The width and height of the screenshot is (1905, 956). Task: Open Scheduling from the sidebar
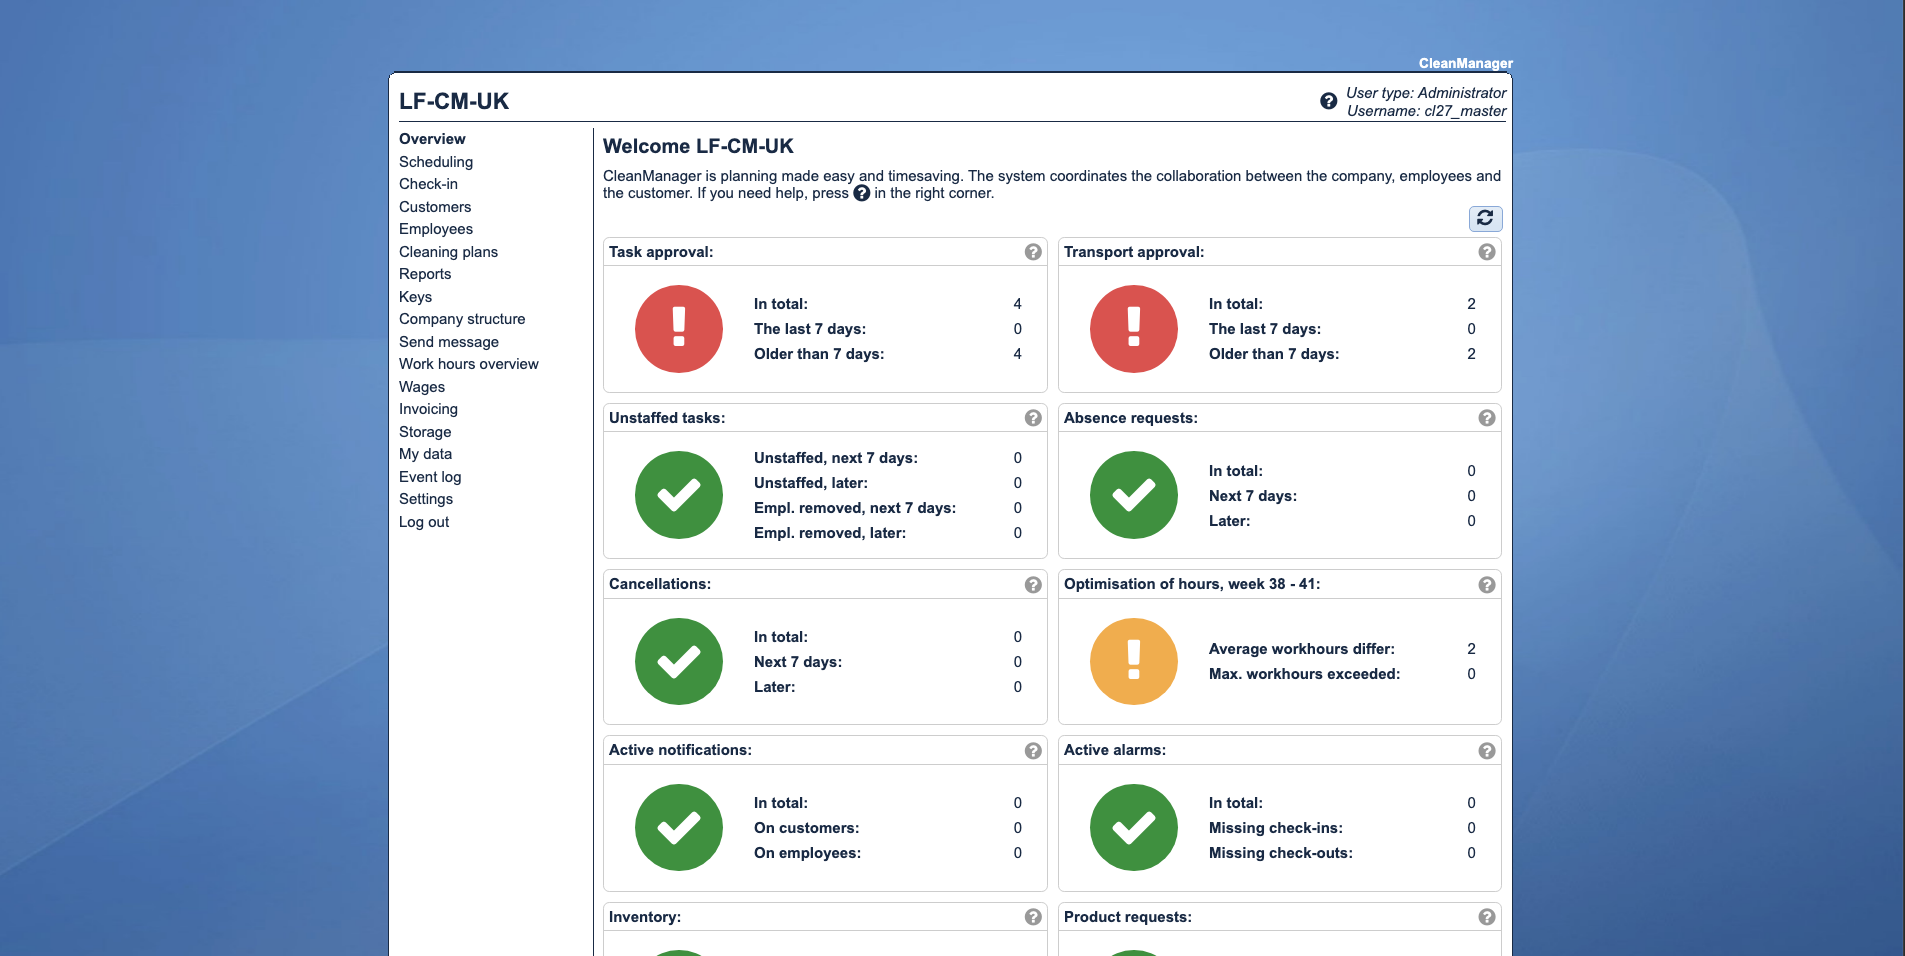(x=436, y=162)
